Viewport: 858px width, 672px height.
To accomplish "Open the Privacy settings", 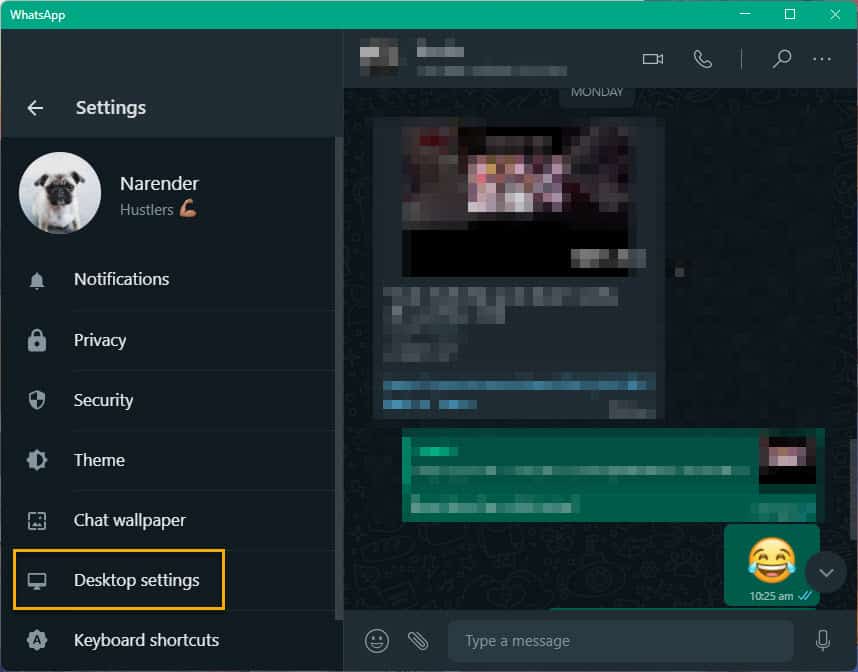I will (167, 340).
